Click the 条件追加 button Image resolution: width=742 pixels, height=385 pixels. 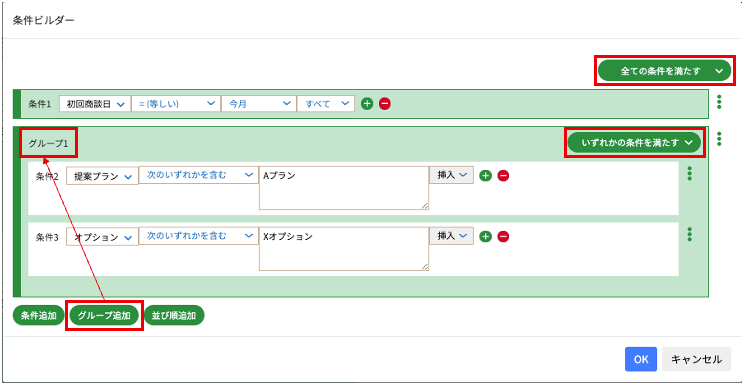pyautogui.click(x=38, y=315)
